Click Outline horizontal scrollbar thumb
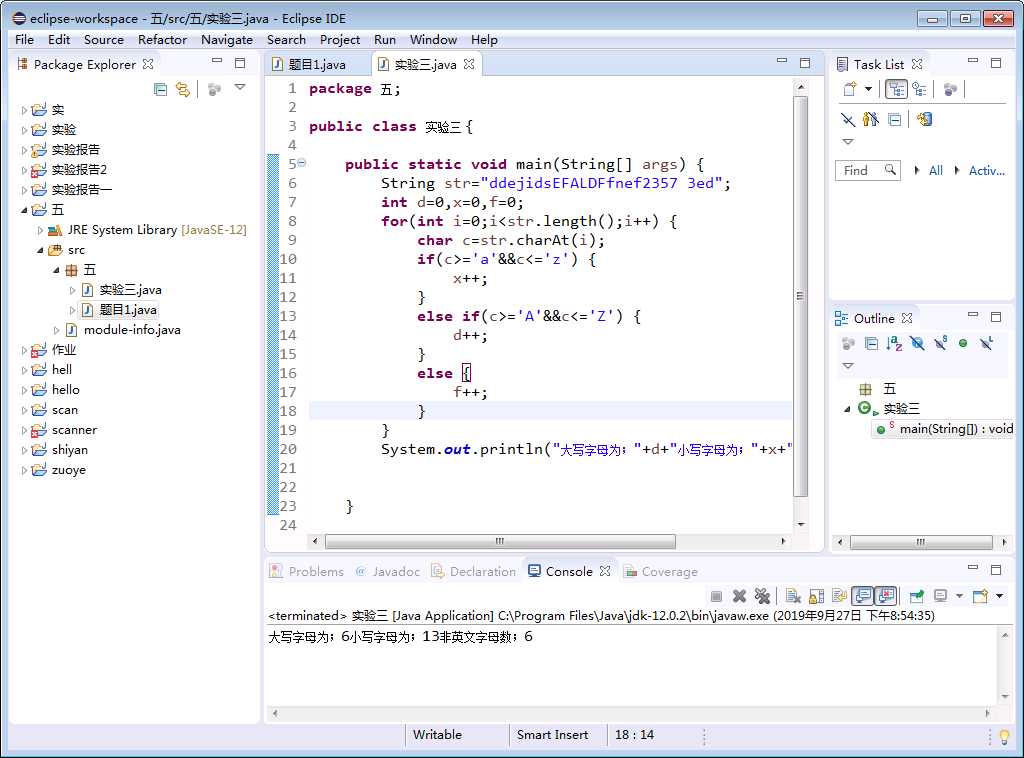This screenshot has height=758, width=1024. tap(921, 543)
